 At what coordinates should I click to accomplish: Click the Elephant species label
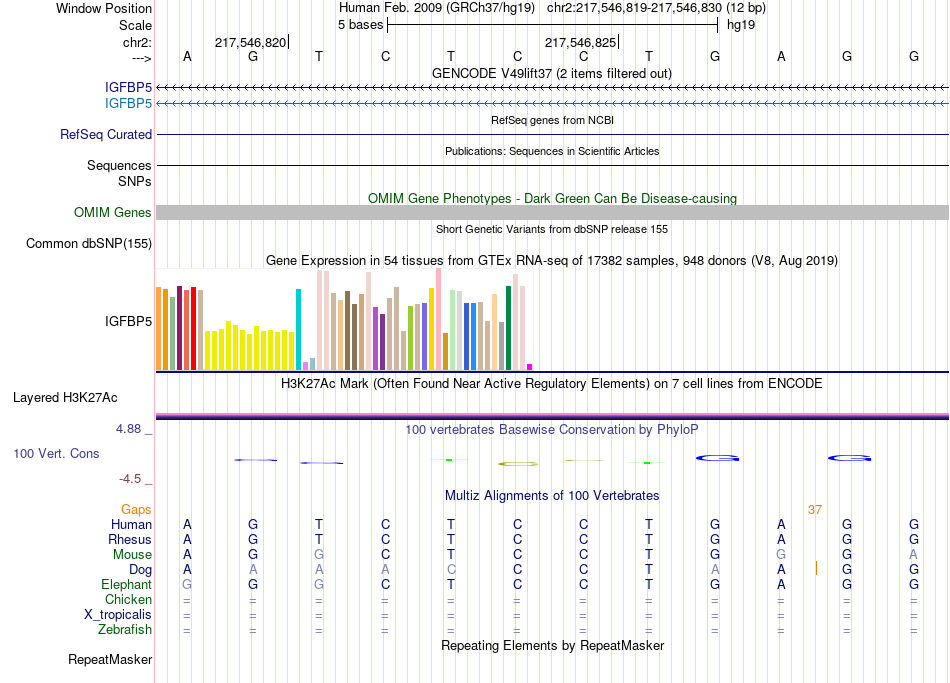127,585
